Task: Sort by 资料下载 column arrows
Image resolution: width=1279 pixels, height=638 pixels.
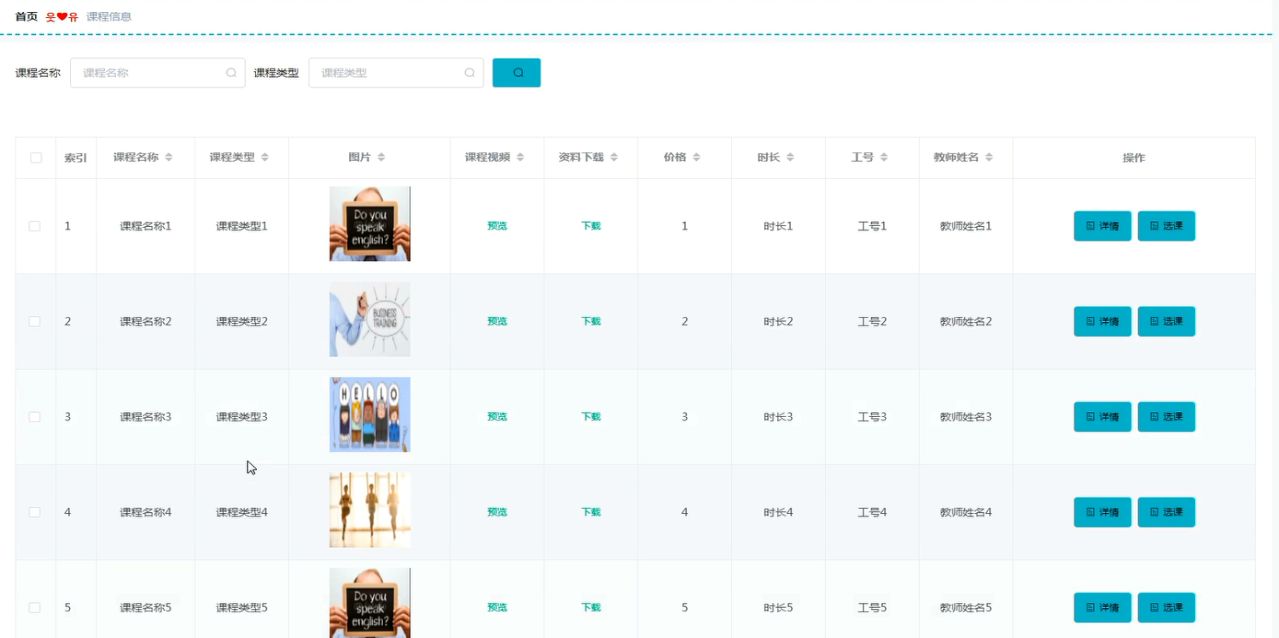Action: pos(614,158)
